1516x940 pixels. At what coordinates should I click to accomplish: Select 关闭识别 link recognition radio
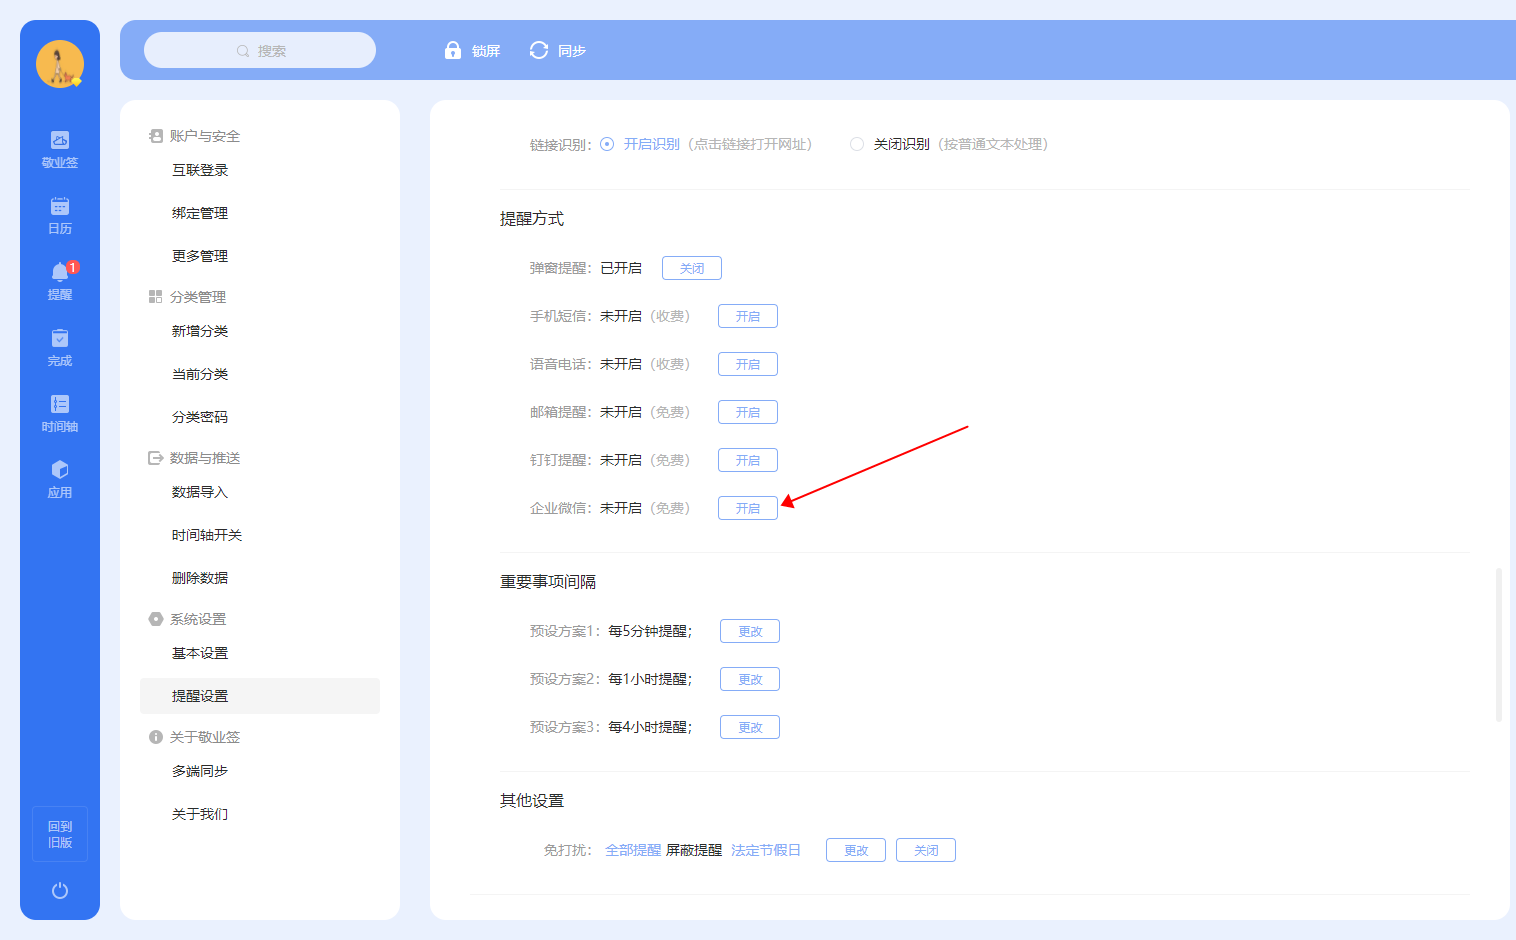click(857, 144)
